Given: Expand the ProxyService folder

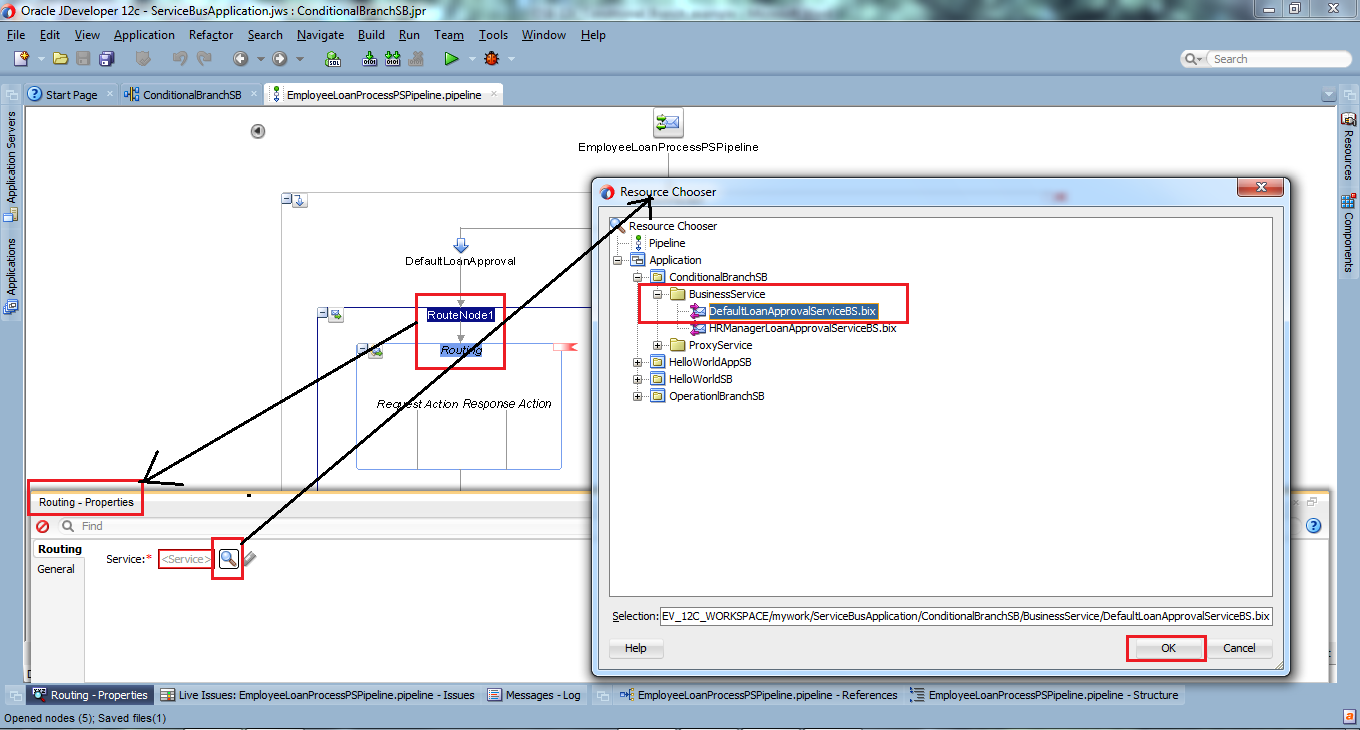Looking at the screenshot, I should (x=658, y=345).
